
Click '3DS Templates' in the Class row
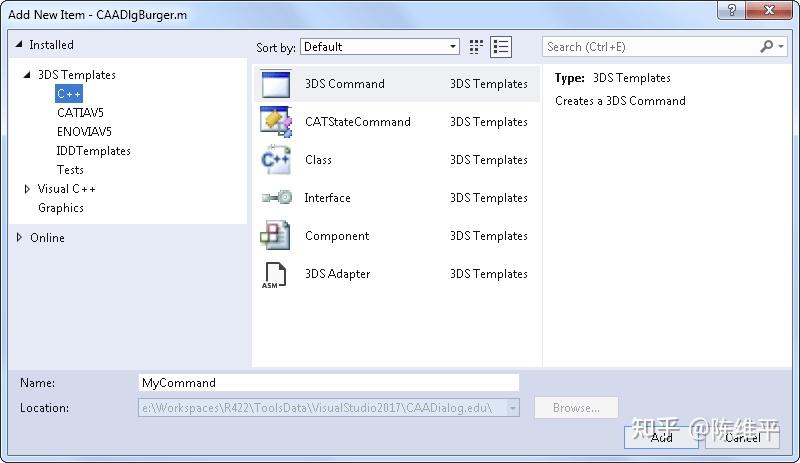[x=489, y=160]
